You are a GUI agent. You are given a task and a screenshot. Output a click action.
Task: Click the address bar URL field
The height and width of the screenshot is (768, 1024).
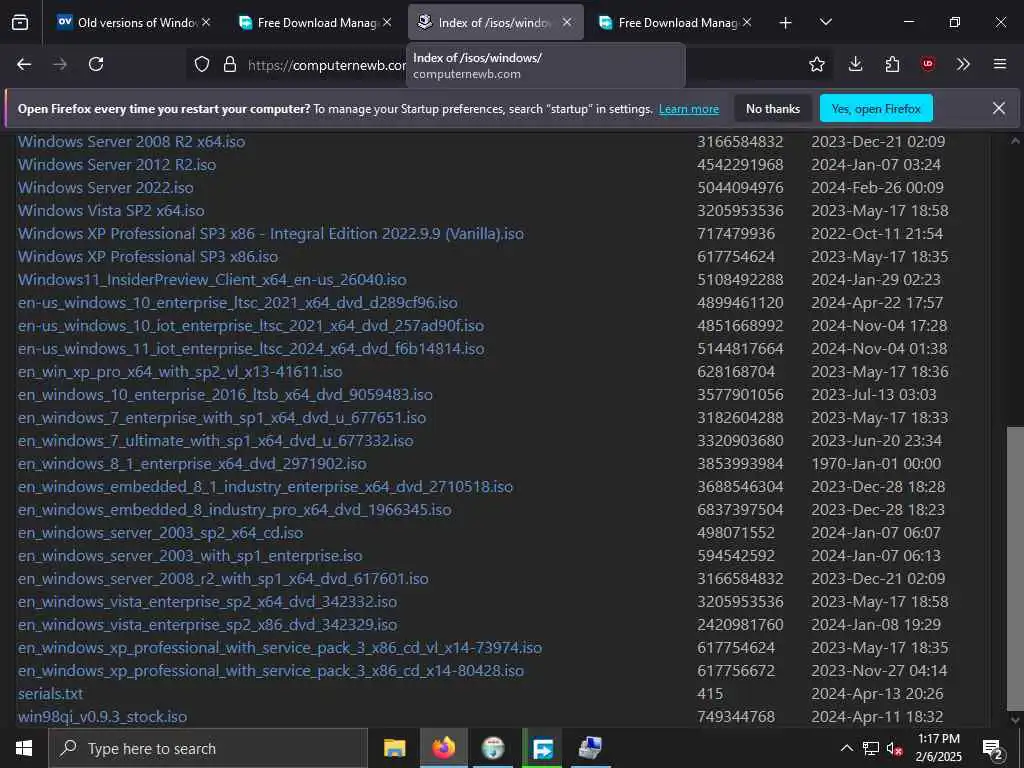pos(327,65)
